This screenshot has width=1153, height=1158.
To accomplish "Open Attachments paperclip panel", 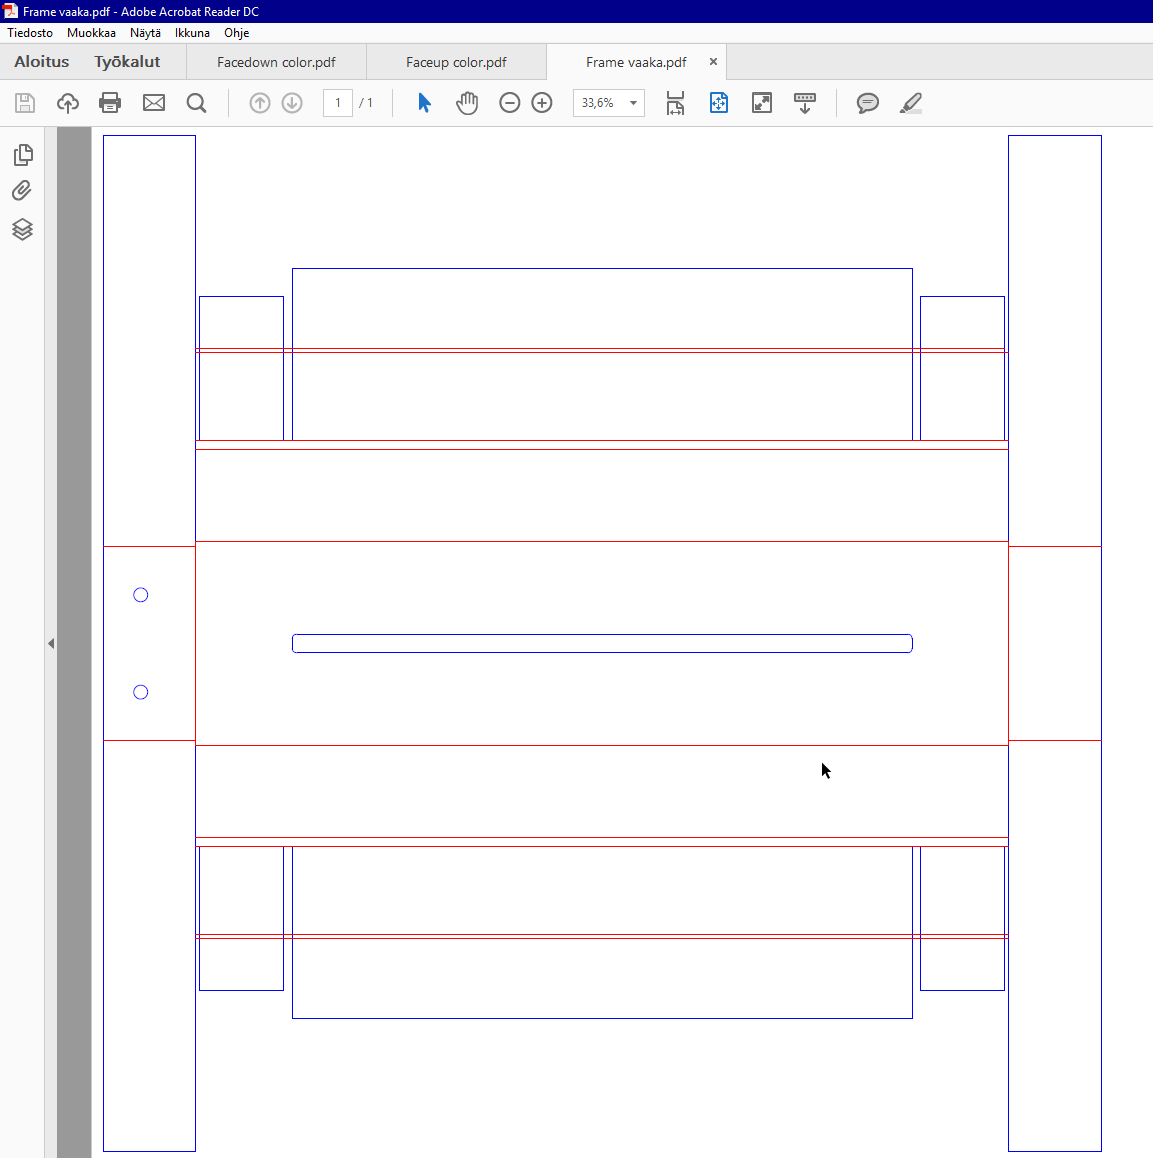I will click(22, 191).
